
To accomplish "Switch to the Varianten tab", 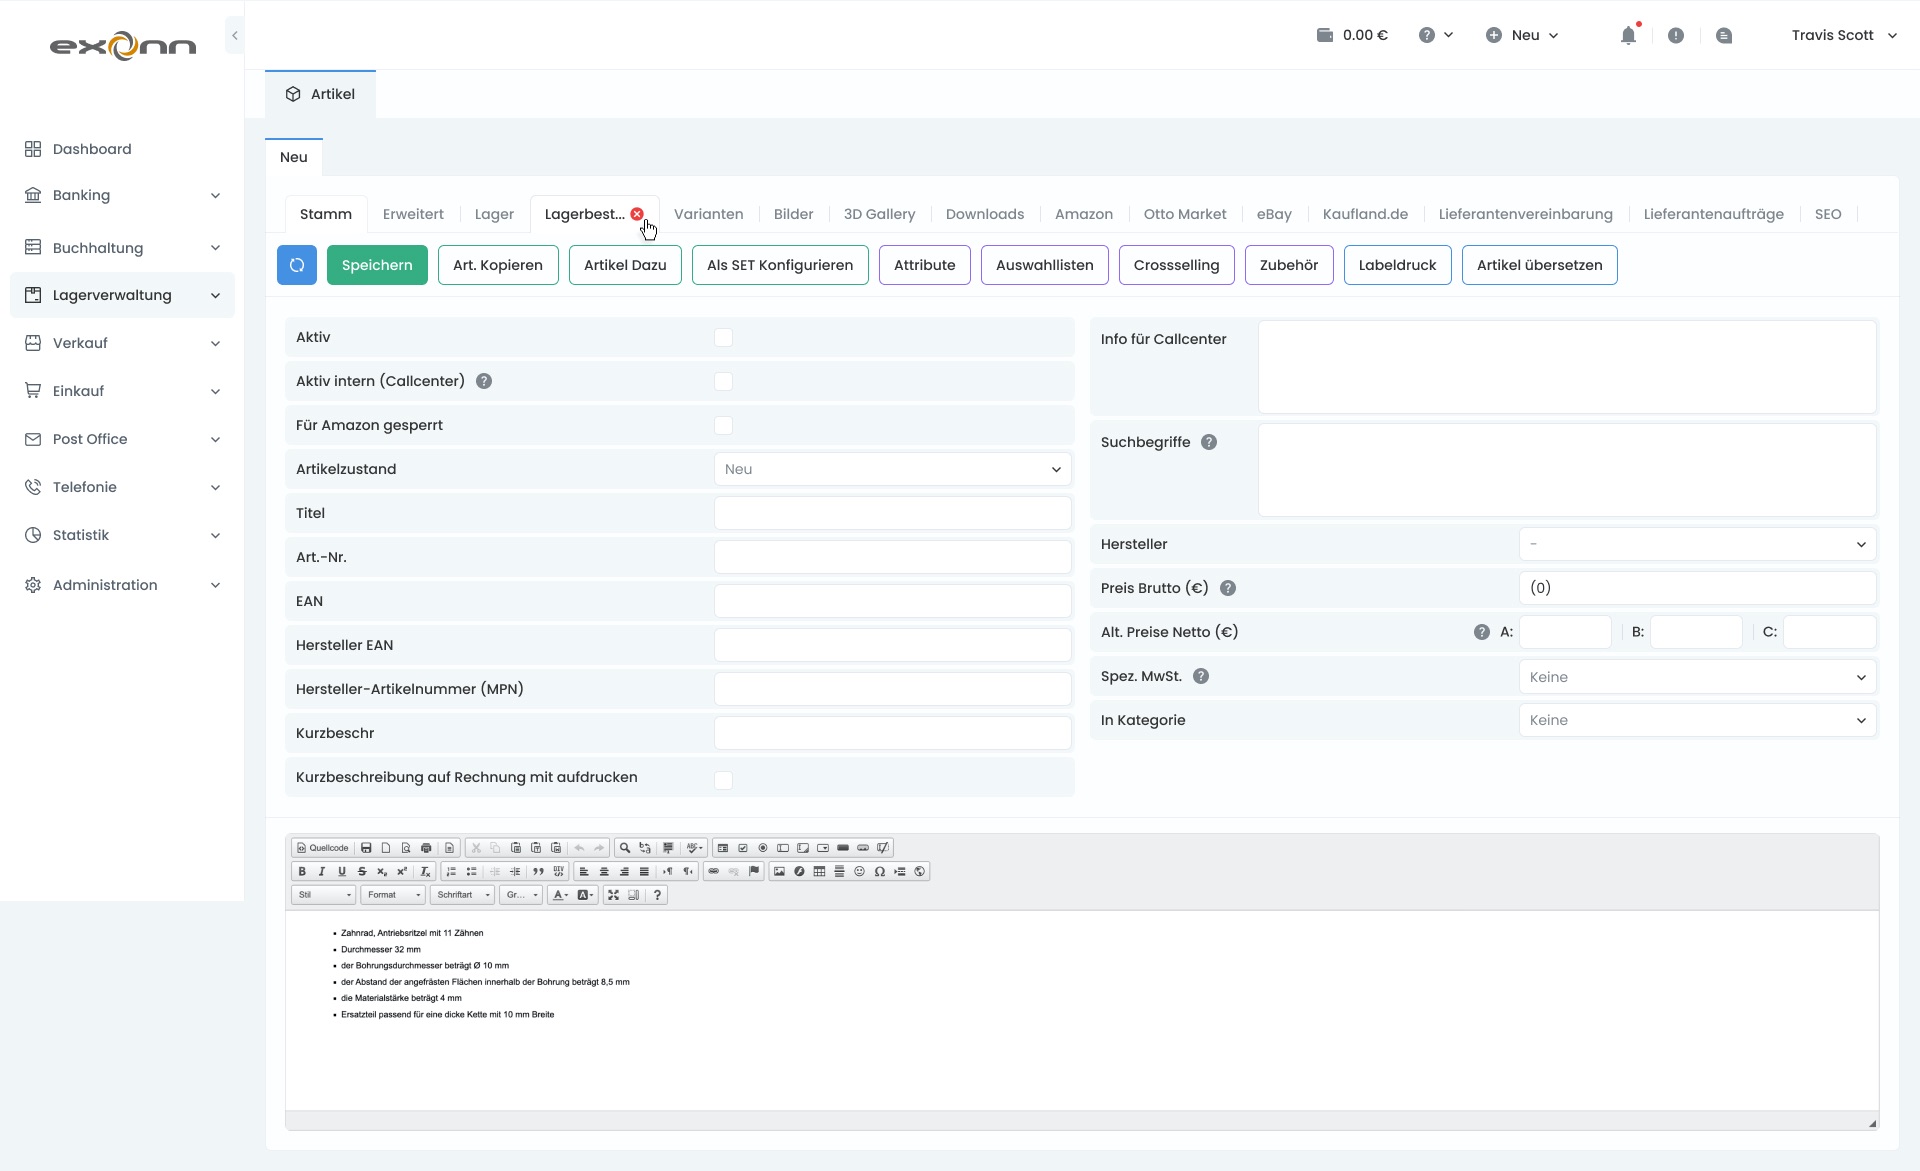I will [x=708, y=214].
